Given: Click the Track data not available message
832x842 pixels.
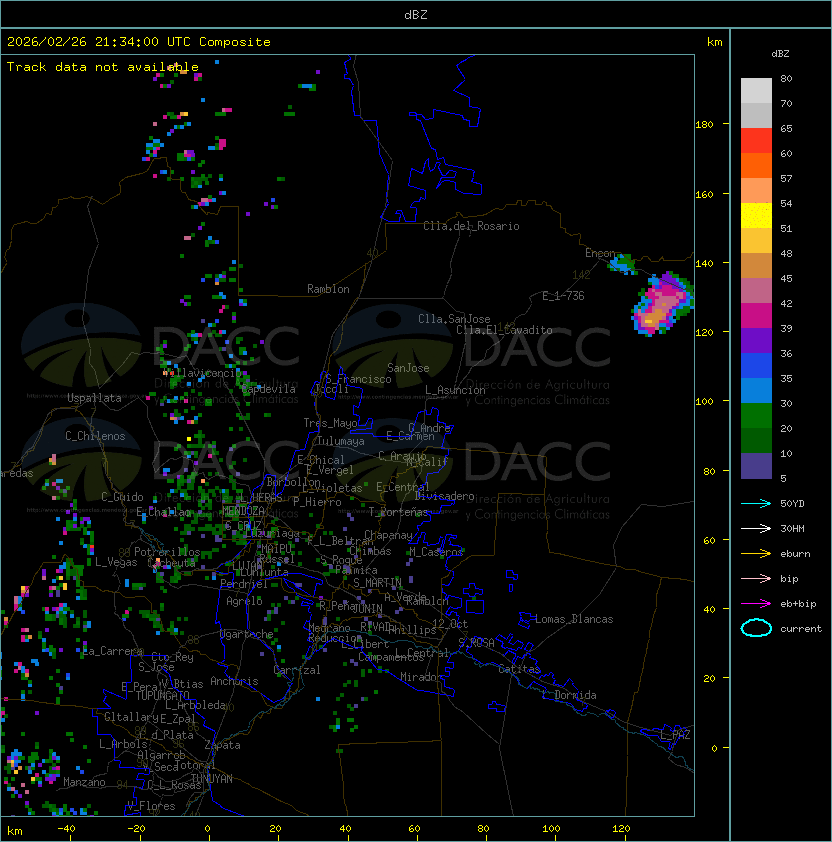Looking at the screenshot, I should click(x=103, y=67).
